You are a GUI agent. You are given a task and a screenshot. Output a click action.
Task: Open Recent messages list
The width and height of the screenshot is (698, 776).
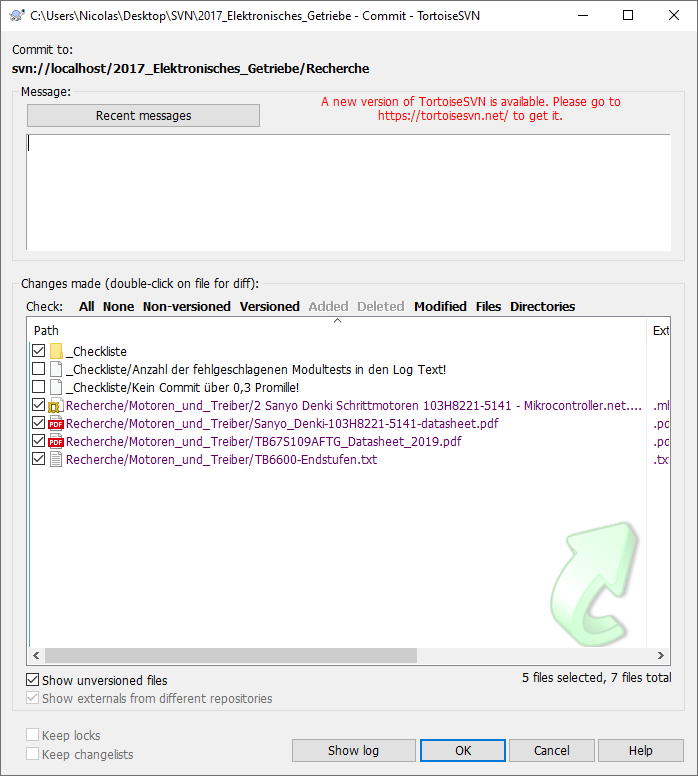144,115
